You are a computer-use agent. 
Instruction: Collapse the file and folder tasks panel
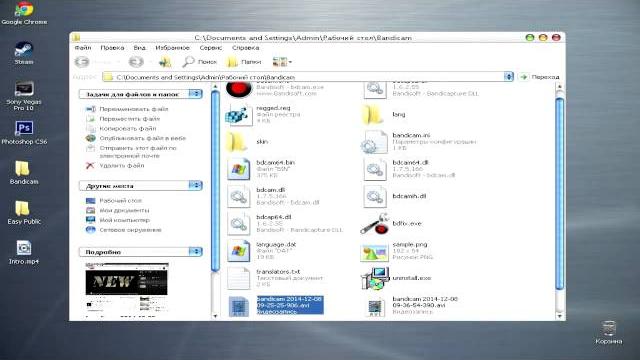click(196, 94)
